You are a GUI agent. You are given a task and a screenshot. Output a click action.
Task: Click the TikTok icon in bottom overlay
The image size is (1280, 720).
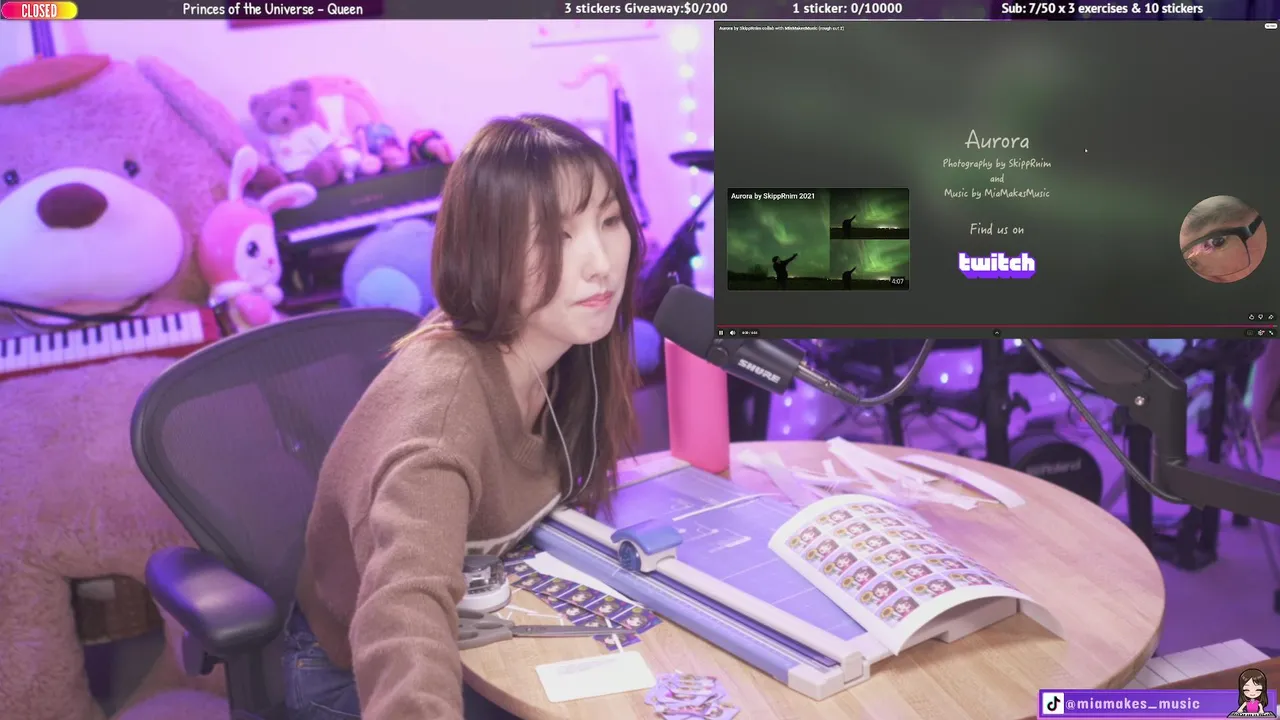(1053, 704)
